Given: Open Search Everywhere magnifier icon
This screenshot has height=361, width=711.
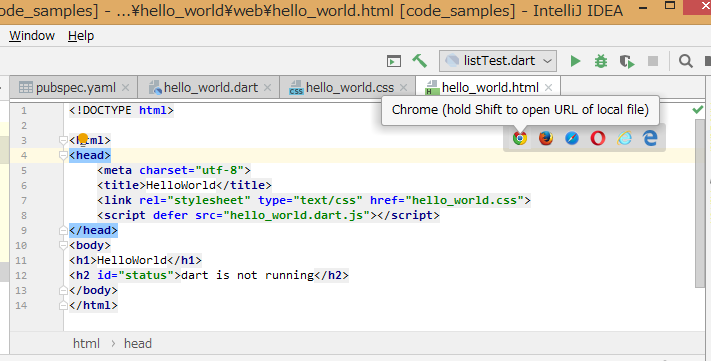Looking at the screenshot, I should click(x=686, y=61).
